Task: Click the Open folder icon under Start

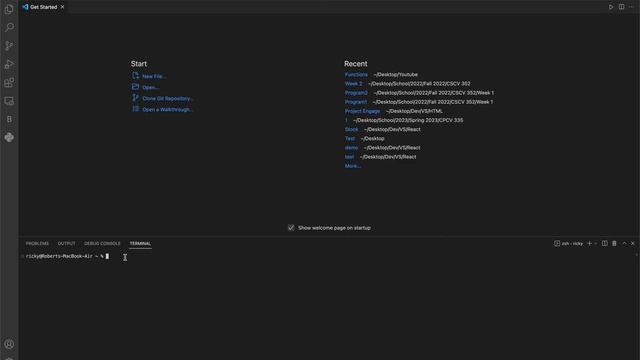Action: point(136,87)
